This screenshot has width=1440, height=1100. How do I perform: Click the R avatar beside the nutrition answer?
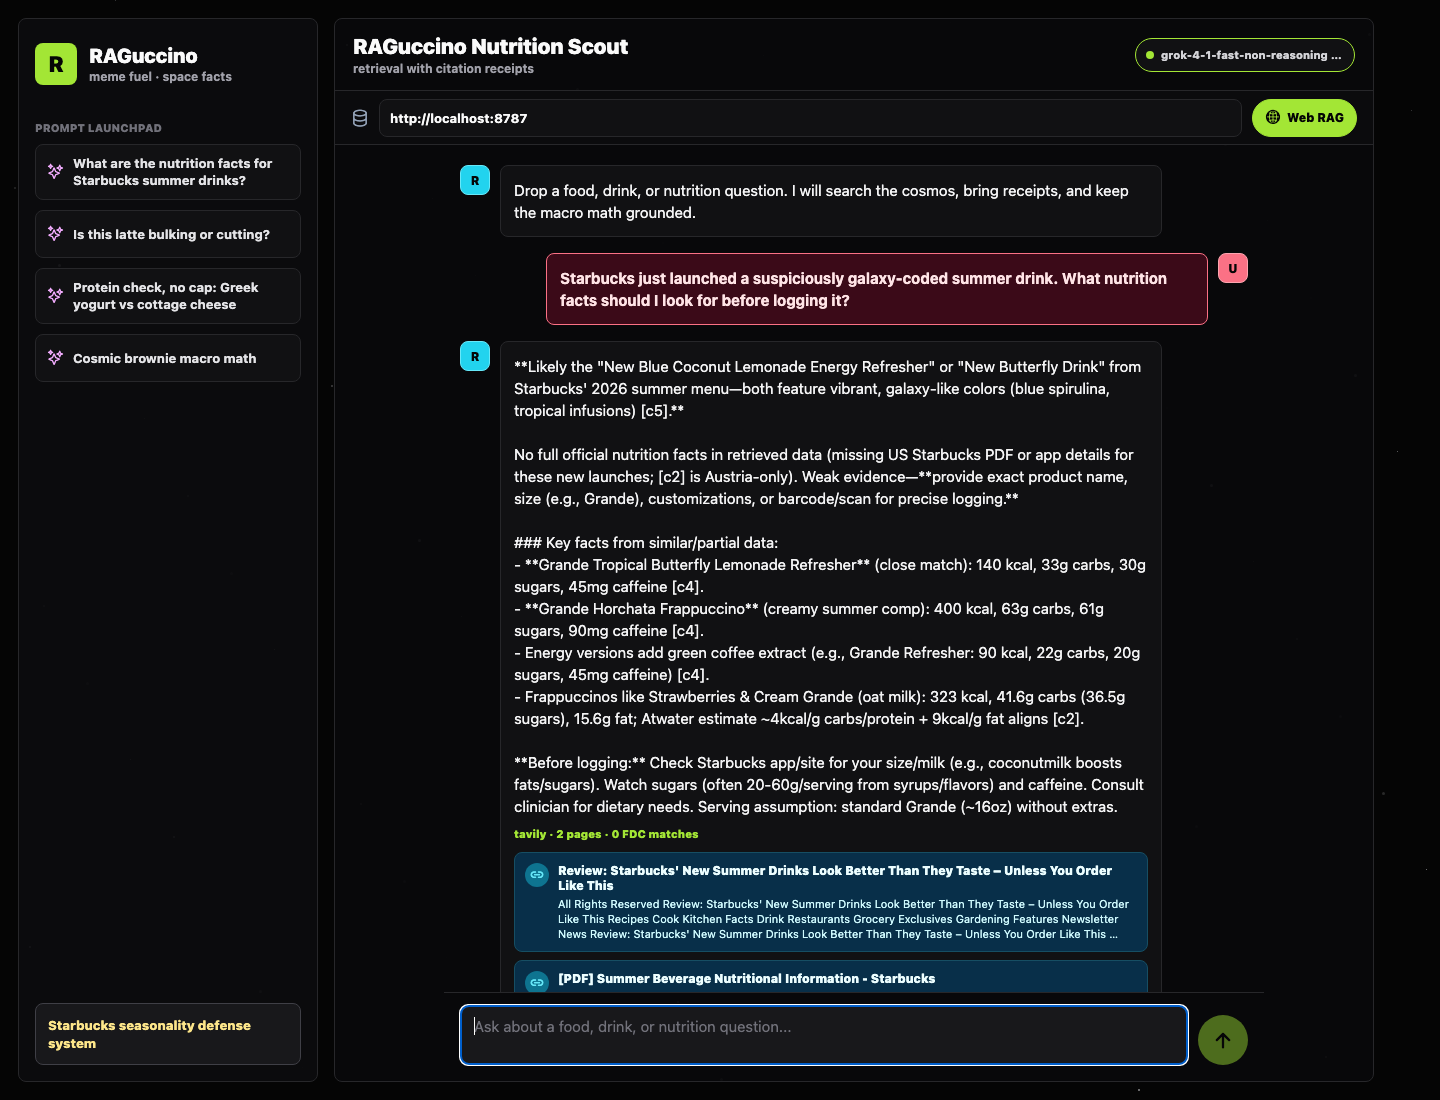click(x=475, y=356)
